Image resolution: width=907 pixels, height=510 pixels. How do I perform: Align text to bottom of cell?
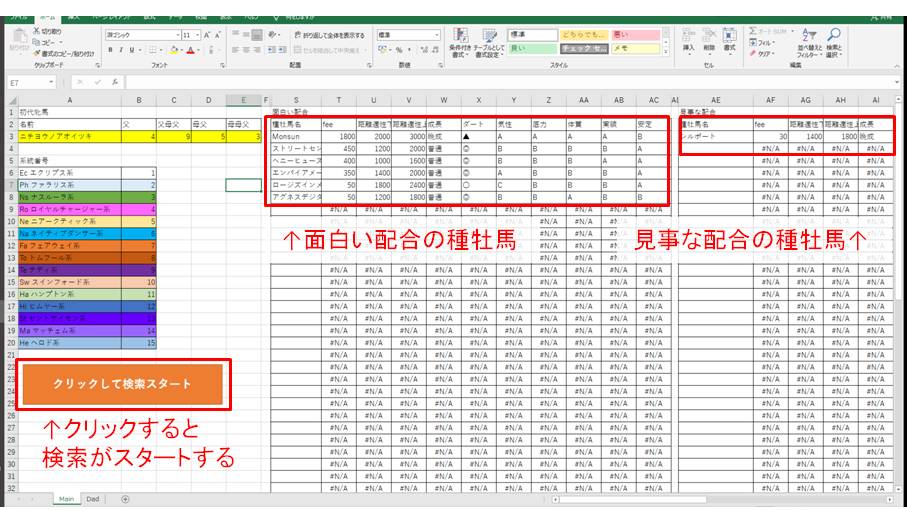(x=257, y=35)
